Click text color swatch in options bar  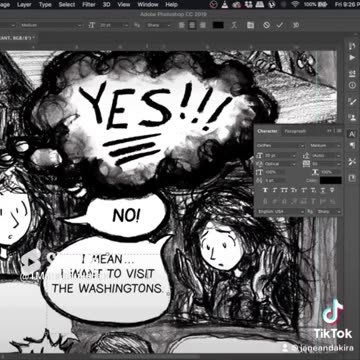coord(218,25)
